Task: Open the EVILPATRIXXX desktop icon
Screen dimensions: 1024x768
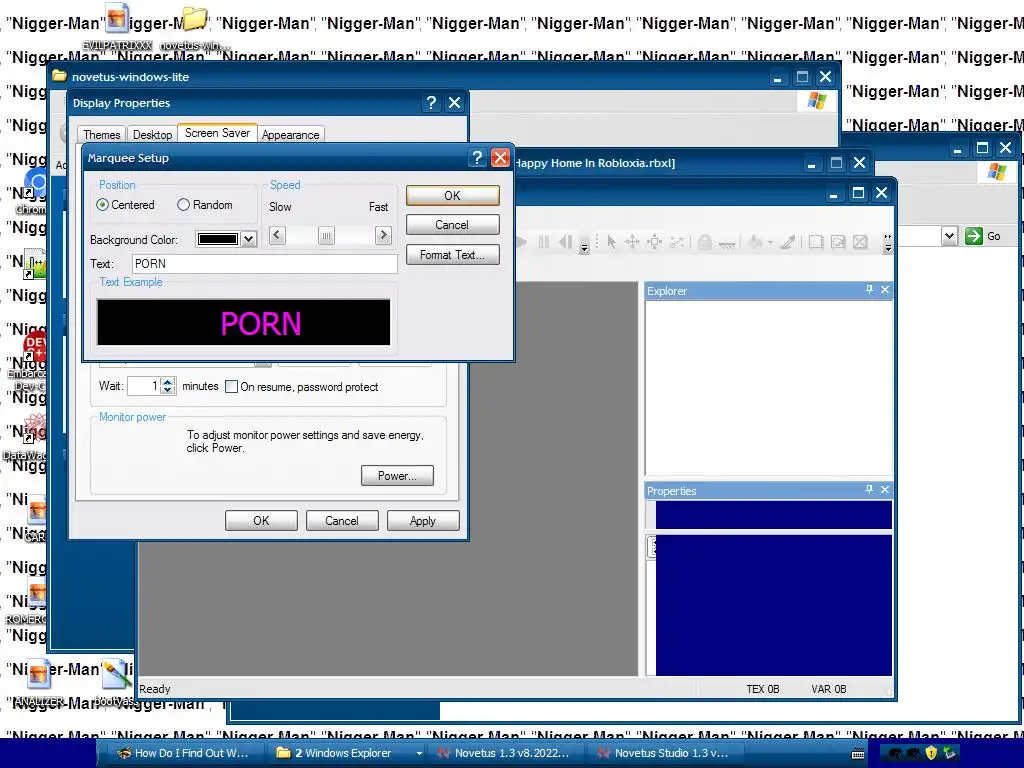Action: tap(118, 26)
